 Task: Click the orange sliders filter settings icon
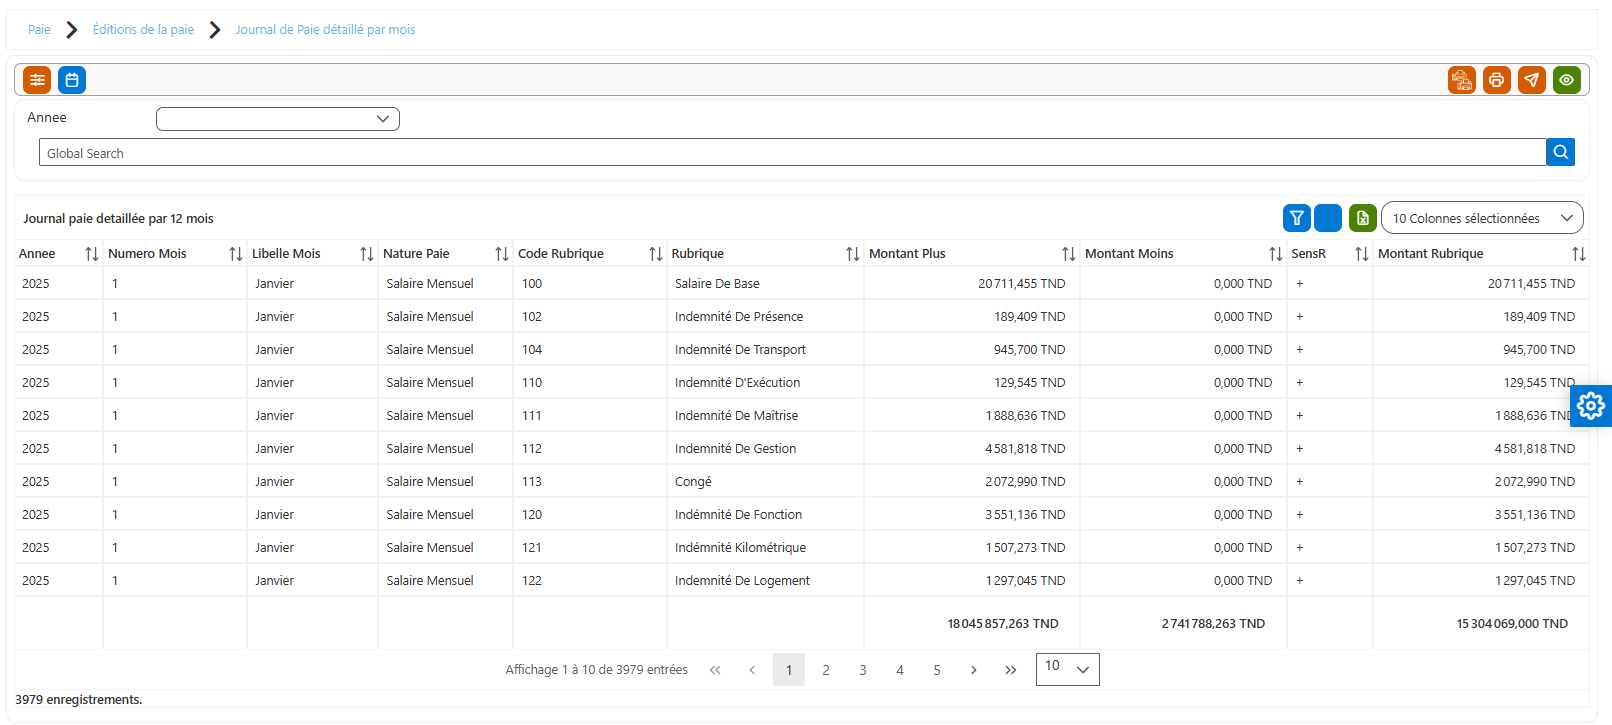tap(37, 80)
